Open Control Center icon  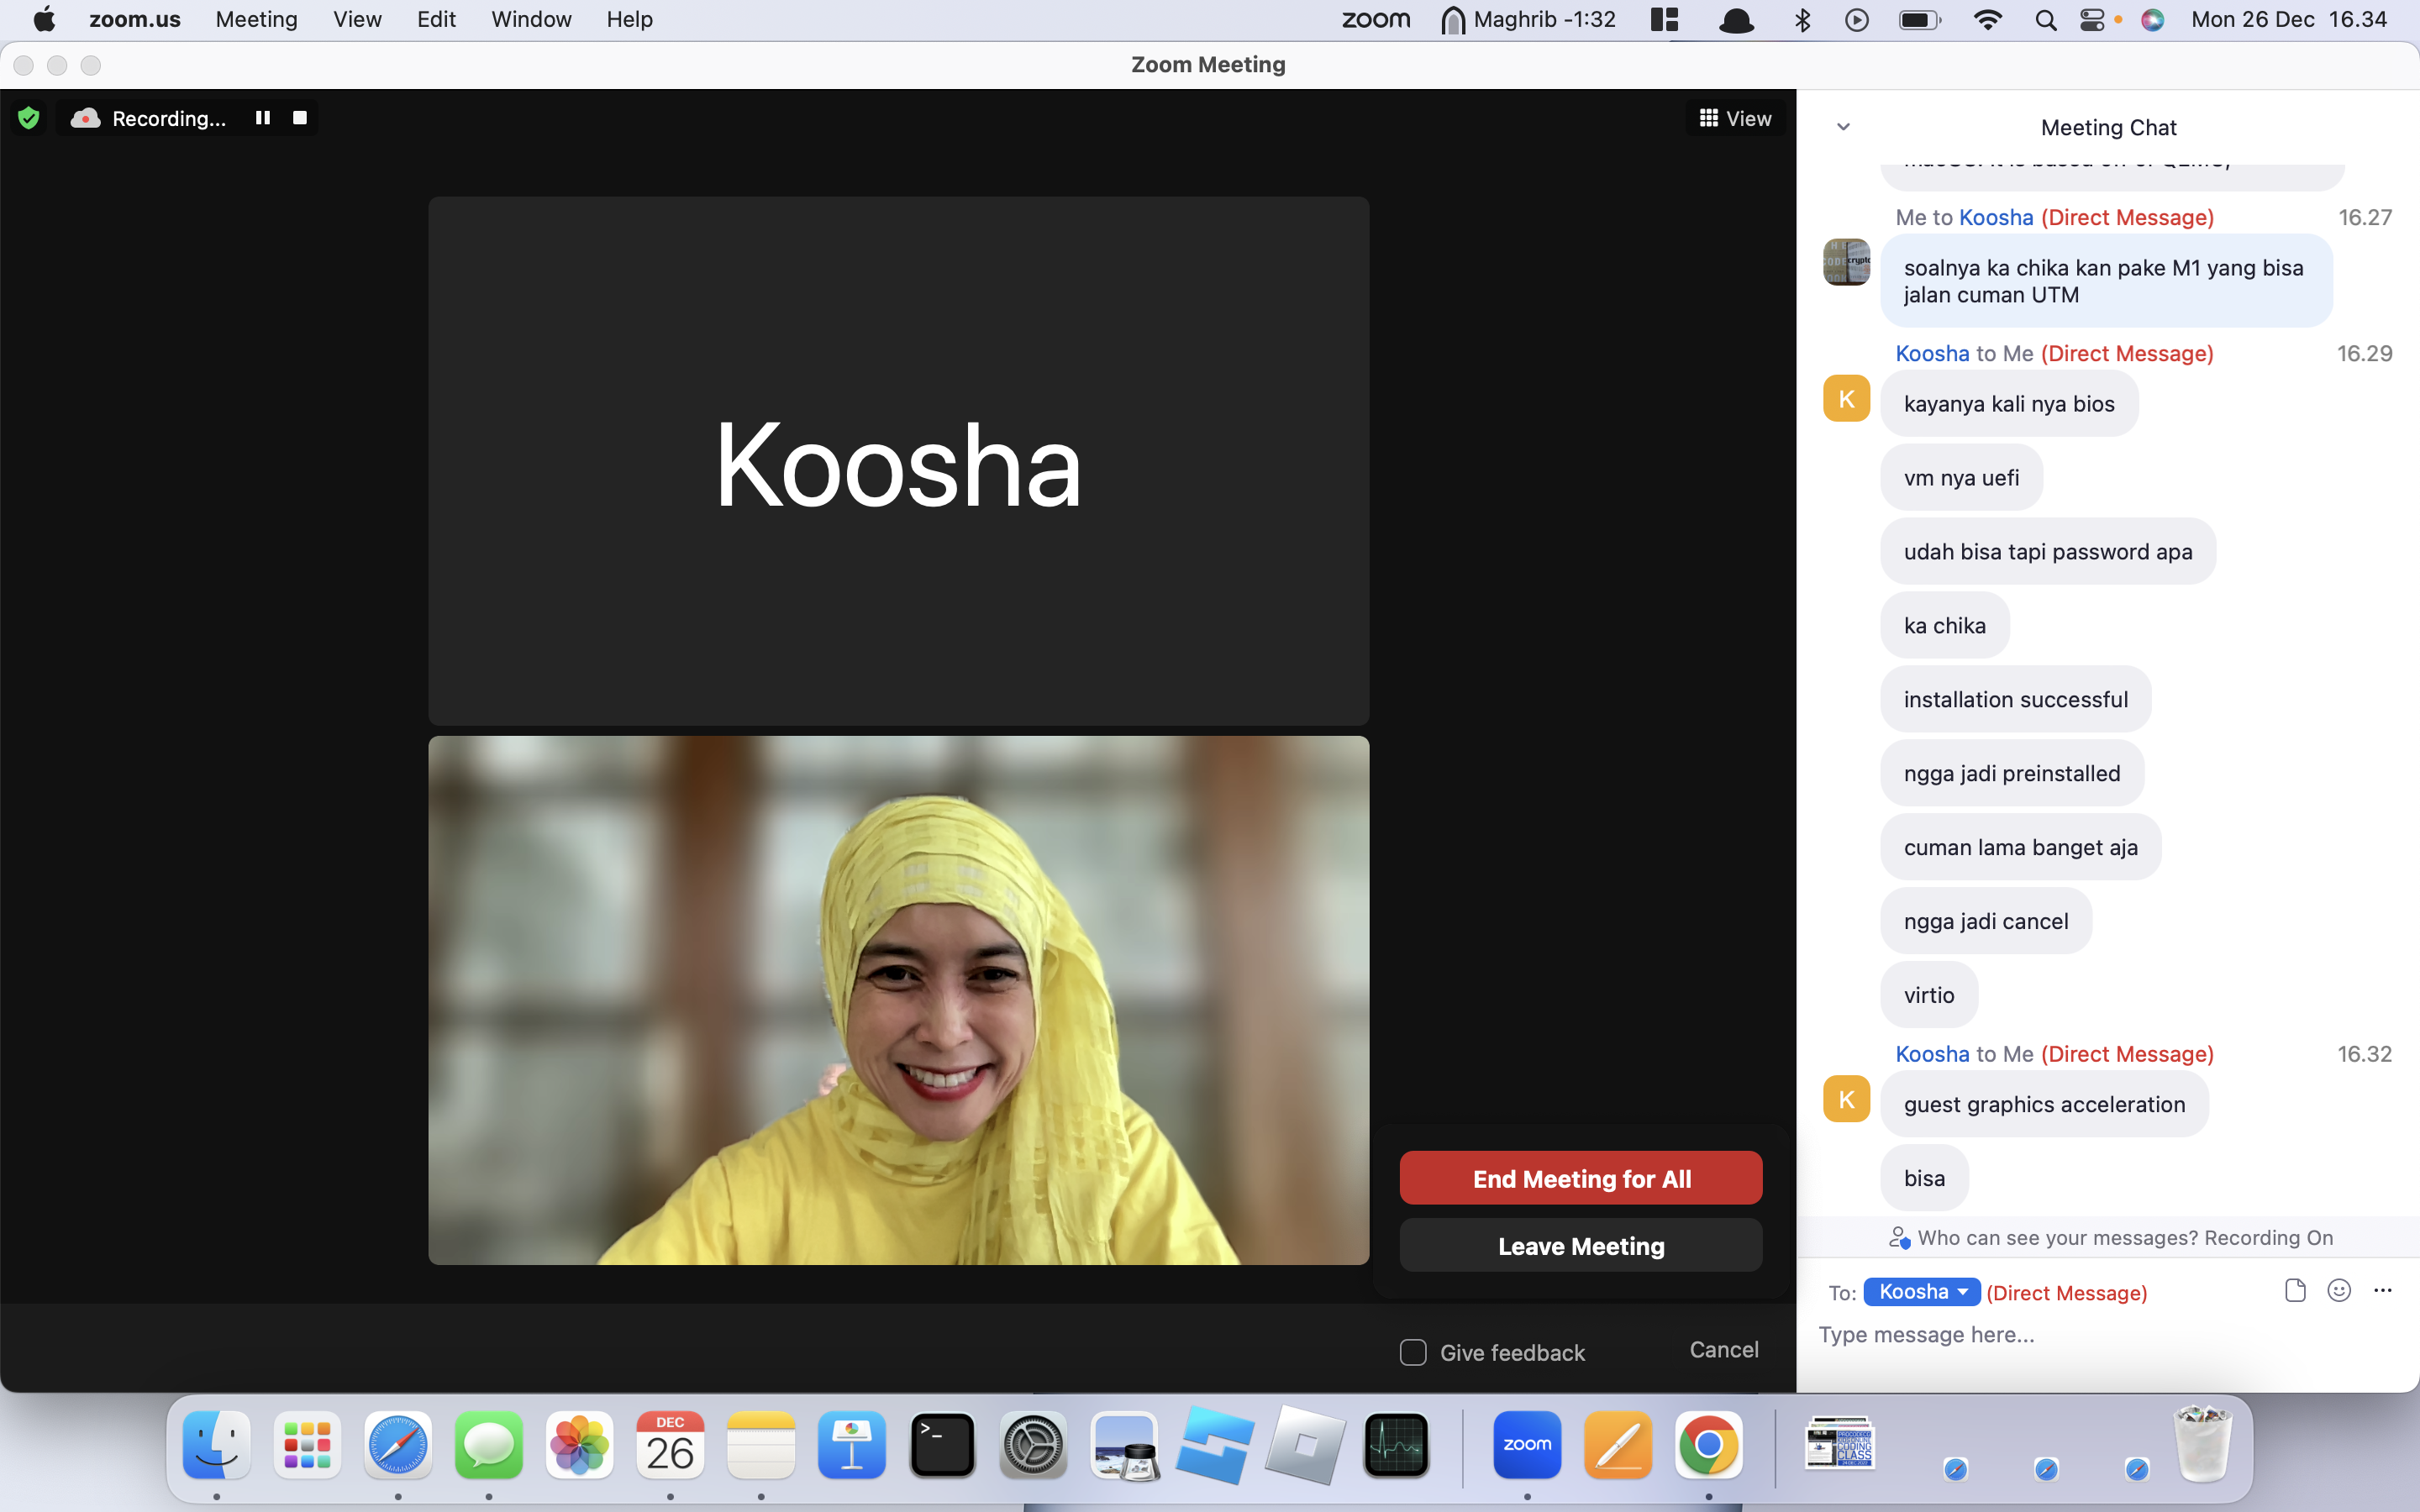2092,19
